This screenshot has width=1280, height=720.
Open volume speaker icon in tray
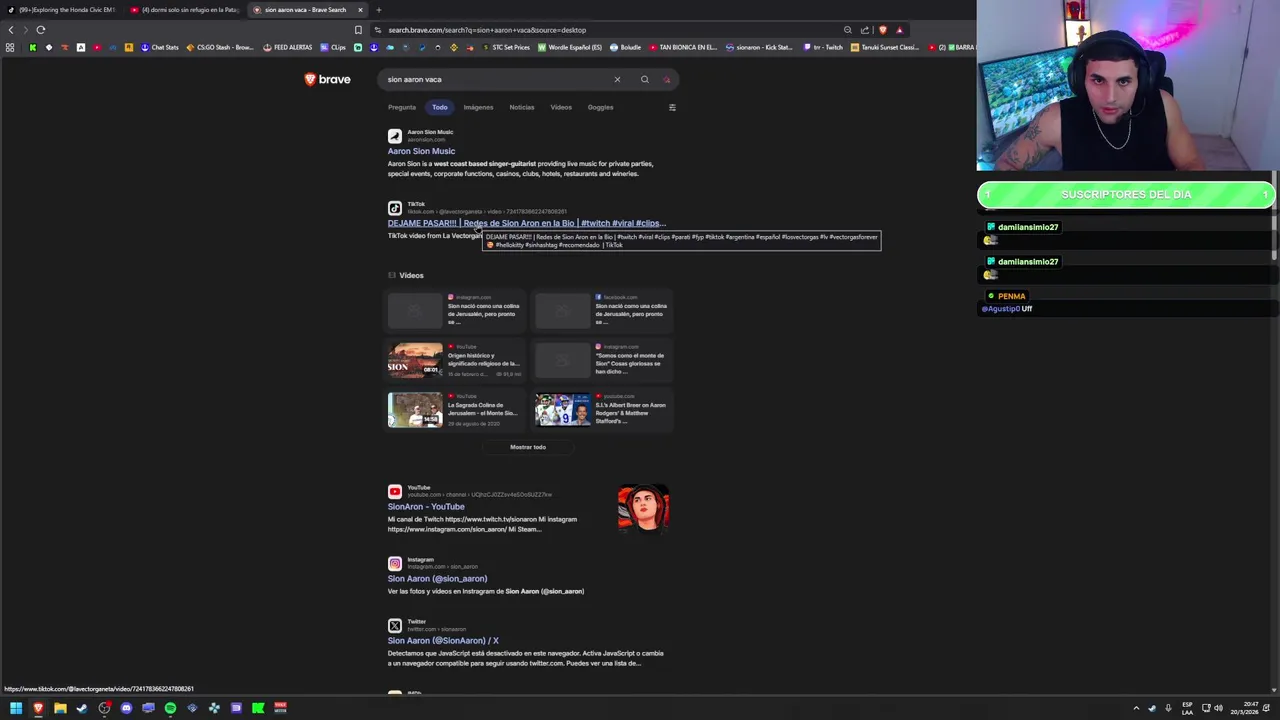1218,708
